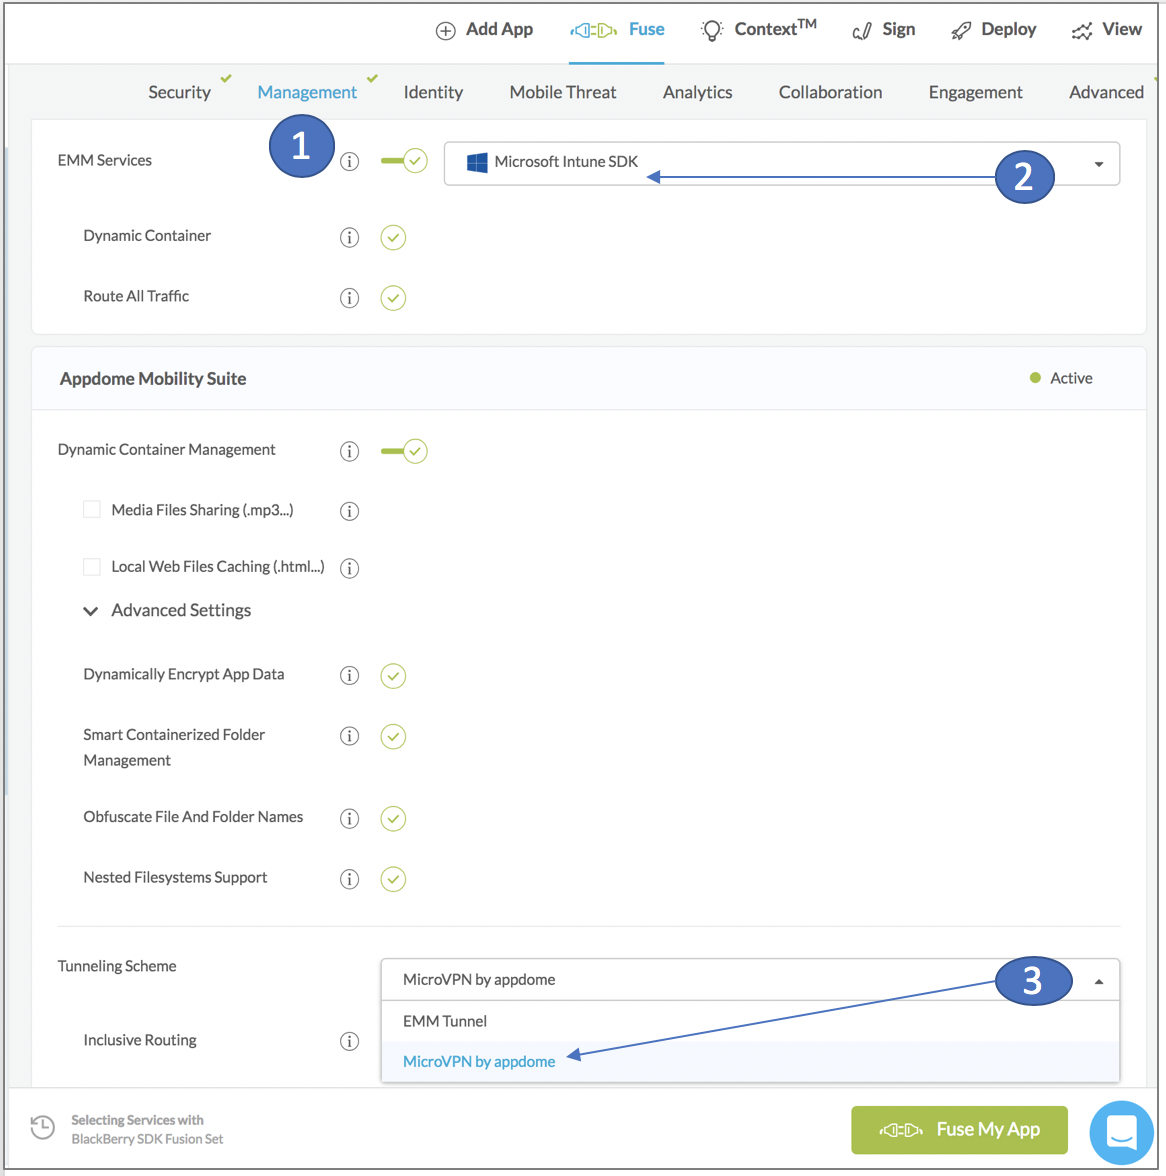
Task: Click the fusion set history clock icon
Action: point(43,1127)
